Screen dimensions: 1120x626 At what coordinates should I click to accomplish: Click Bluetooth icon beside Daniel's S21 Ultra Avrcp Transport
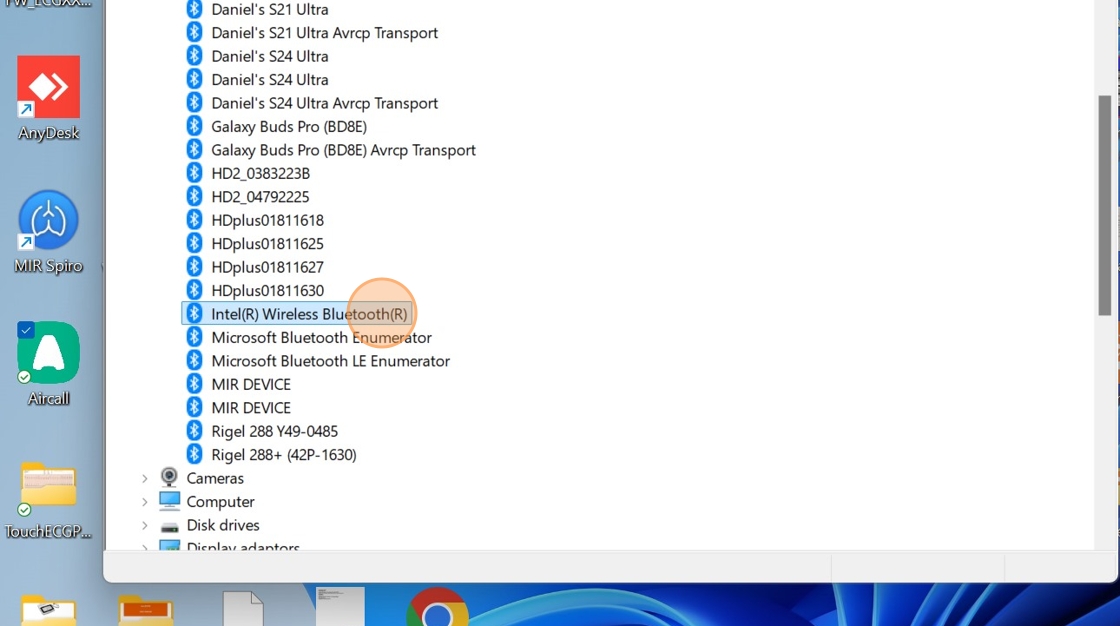click(x=194, y=32)
